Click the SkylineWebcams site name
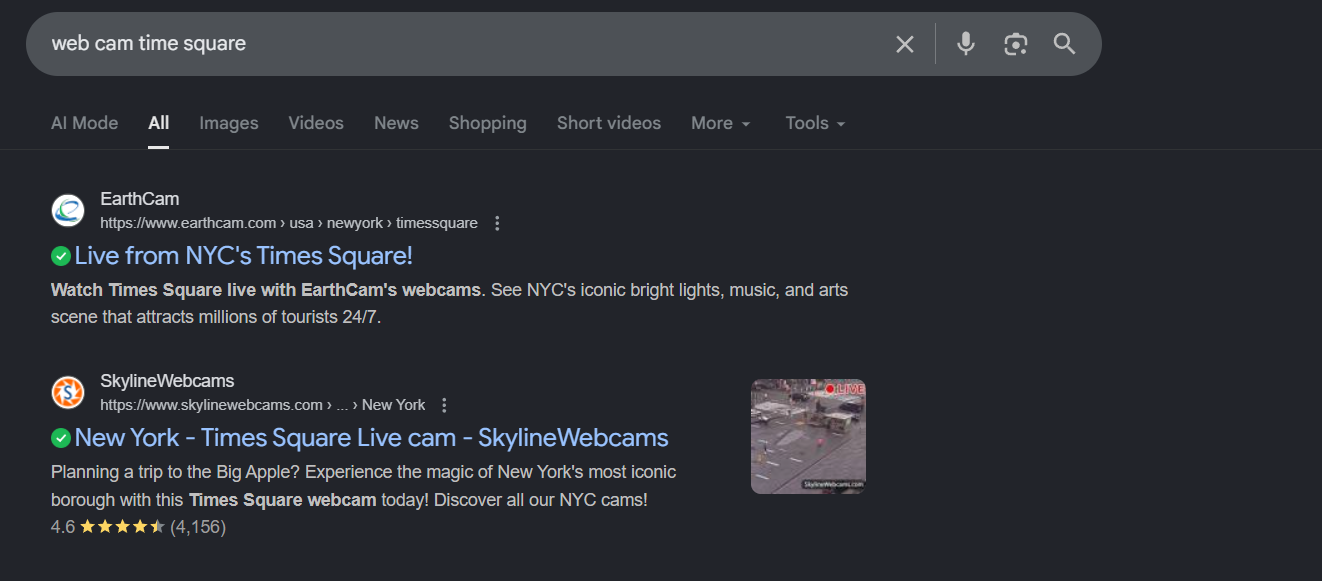 (x=167, y=381)
